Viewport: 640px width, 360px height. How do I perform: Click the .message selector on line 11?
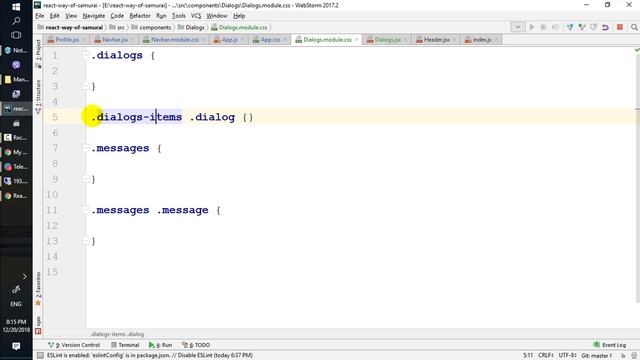183,210
